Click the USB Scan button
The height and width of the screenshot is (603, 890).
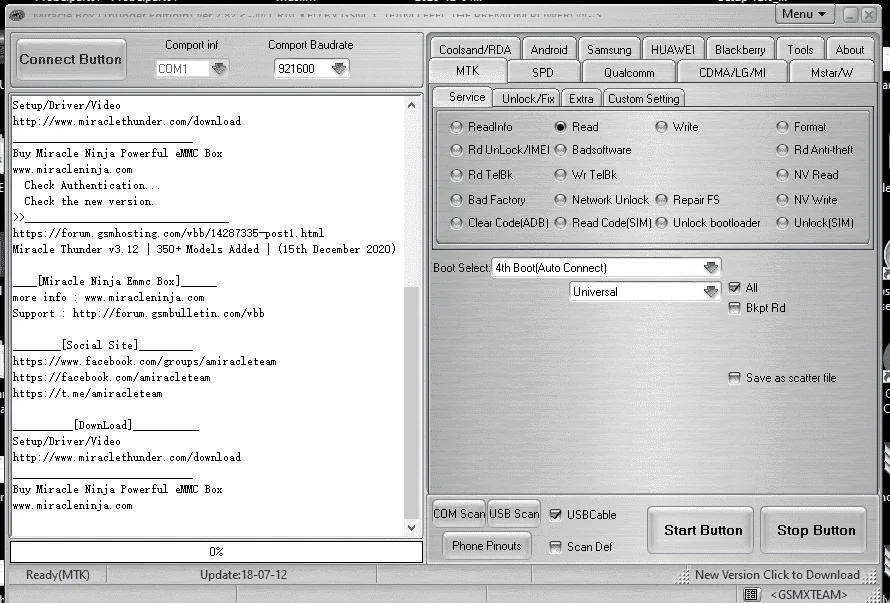[x=514, y=514]
